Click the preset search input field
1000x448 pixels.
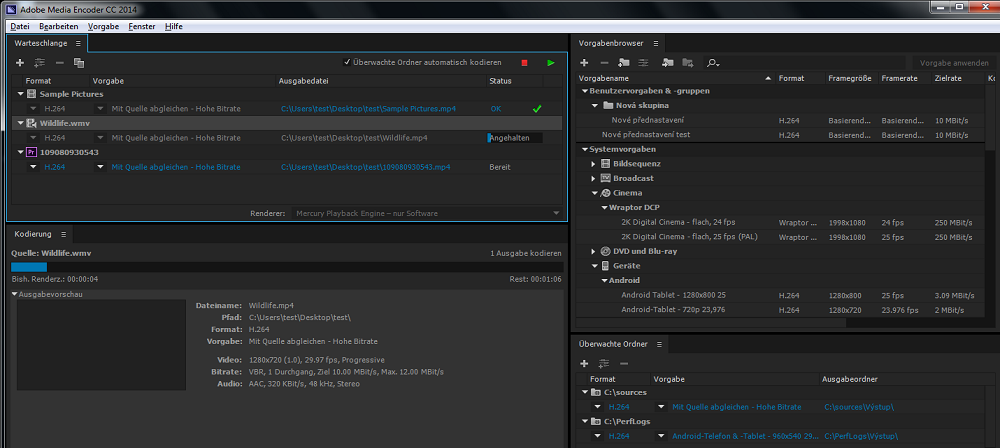click(814, 63)
